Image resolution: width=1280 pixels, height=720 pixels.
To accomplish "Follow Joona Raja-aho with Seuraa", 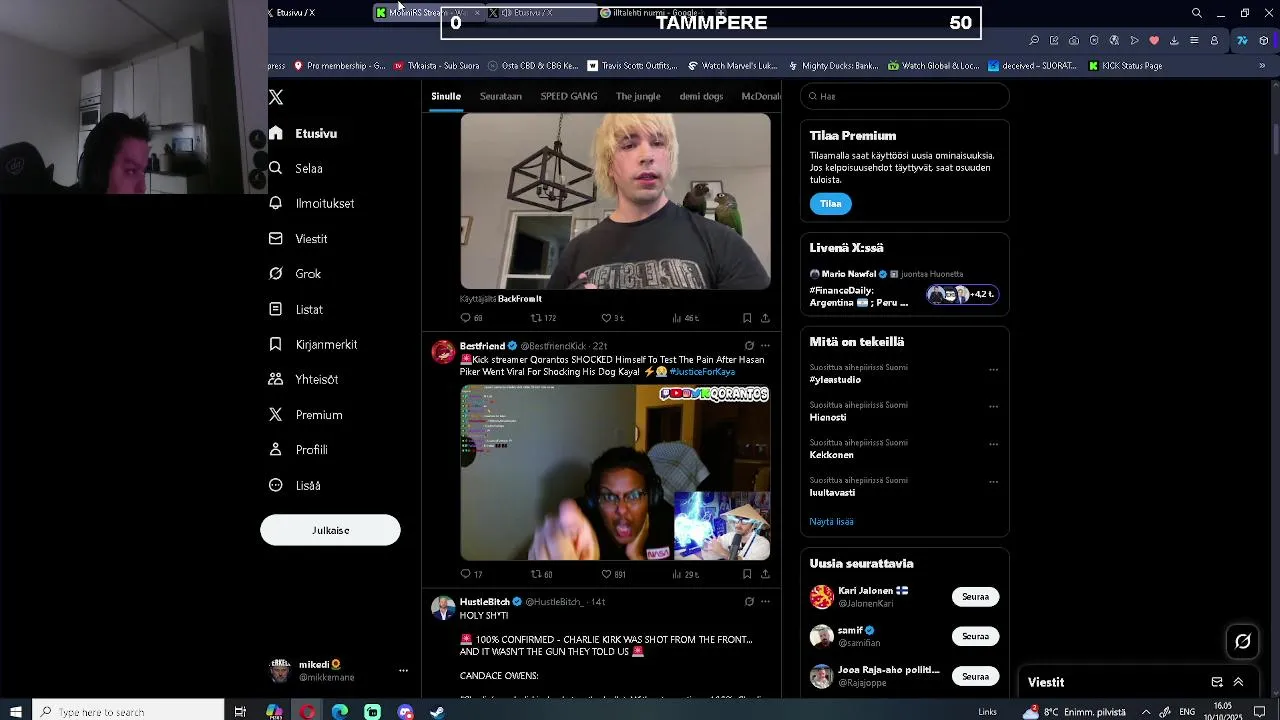I will tap(975, 677).
